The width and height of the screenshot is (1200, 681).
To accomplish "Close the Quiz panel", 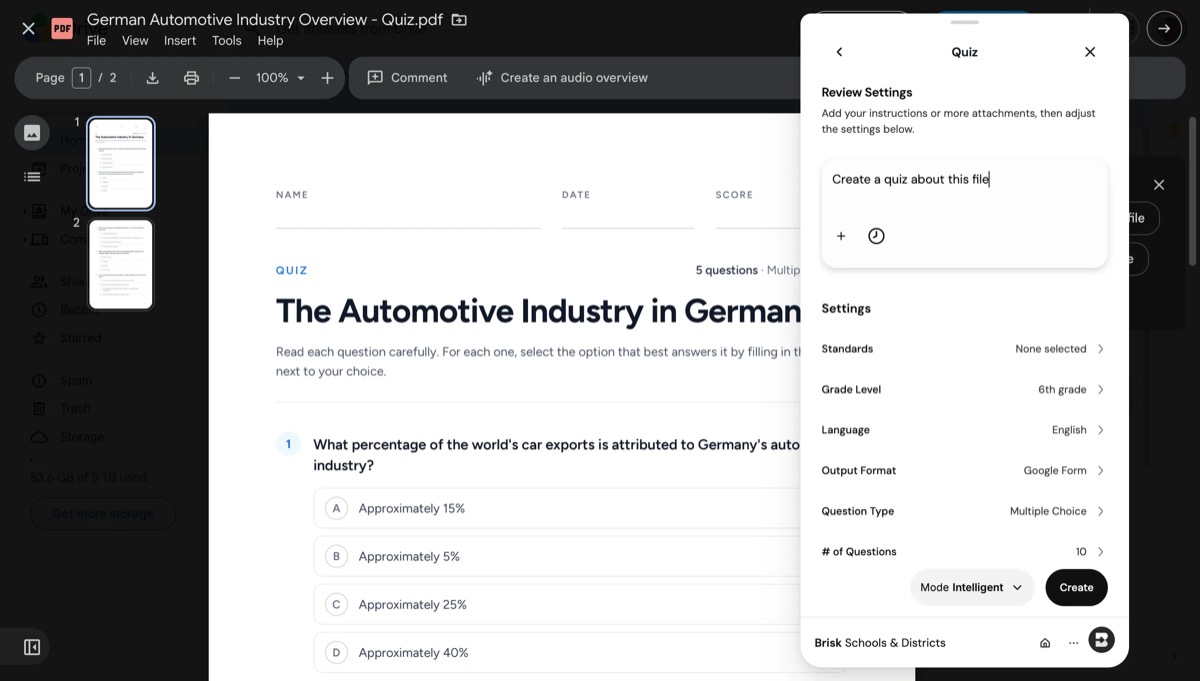I will pos(1090,52).
